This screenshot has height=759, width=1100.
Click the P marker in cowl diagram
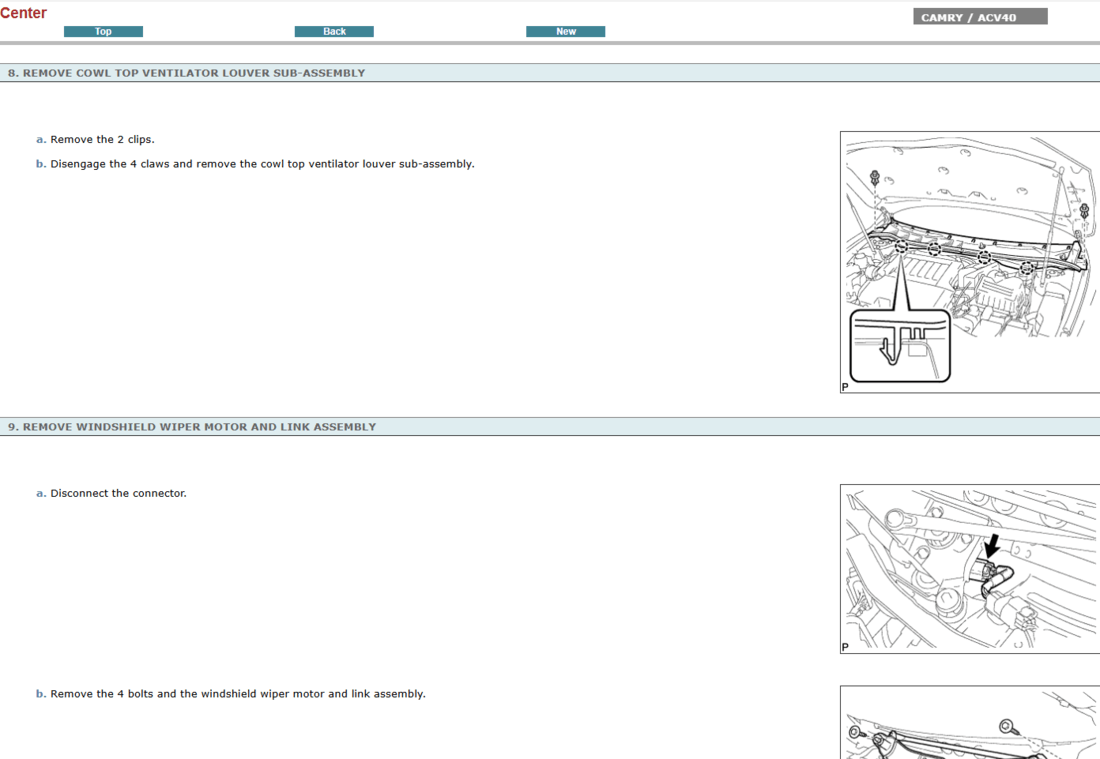(x=845, y=387)
